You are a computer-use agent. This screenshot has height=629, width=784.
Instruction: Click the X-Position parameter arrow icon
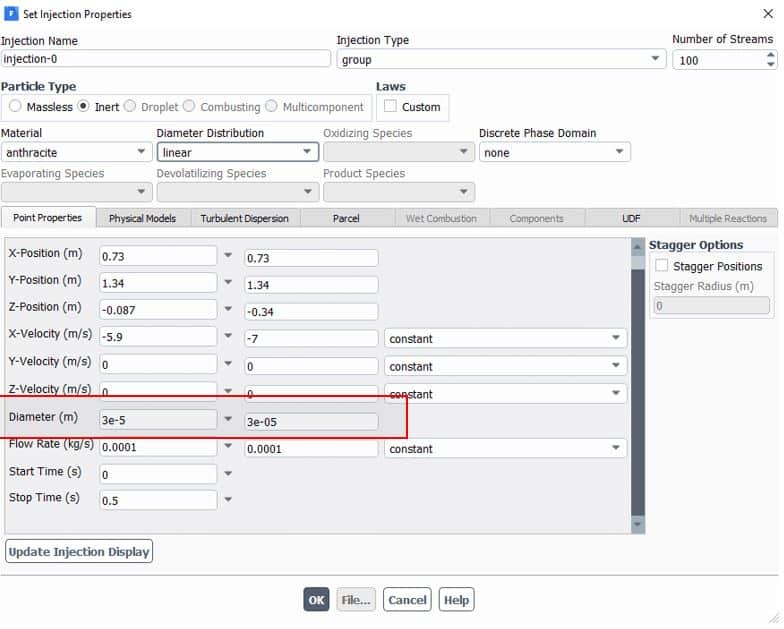[228, 255]
